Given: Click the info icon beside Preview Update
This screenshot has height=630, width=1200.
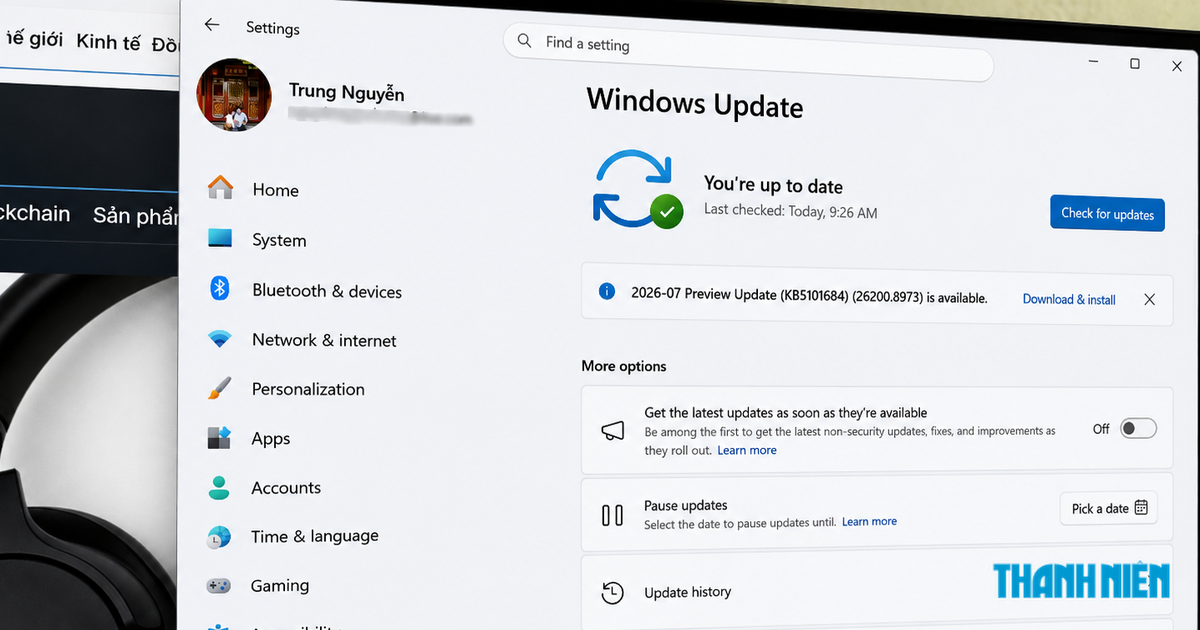Looking at the screenshot, I should [606, 291].
